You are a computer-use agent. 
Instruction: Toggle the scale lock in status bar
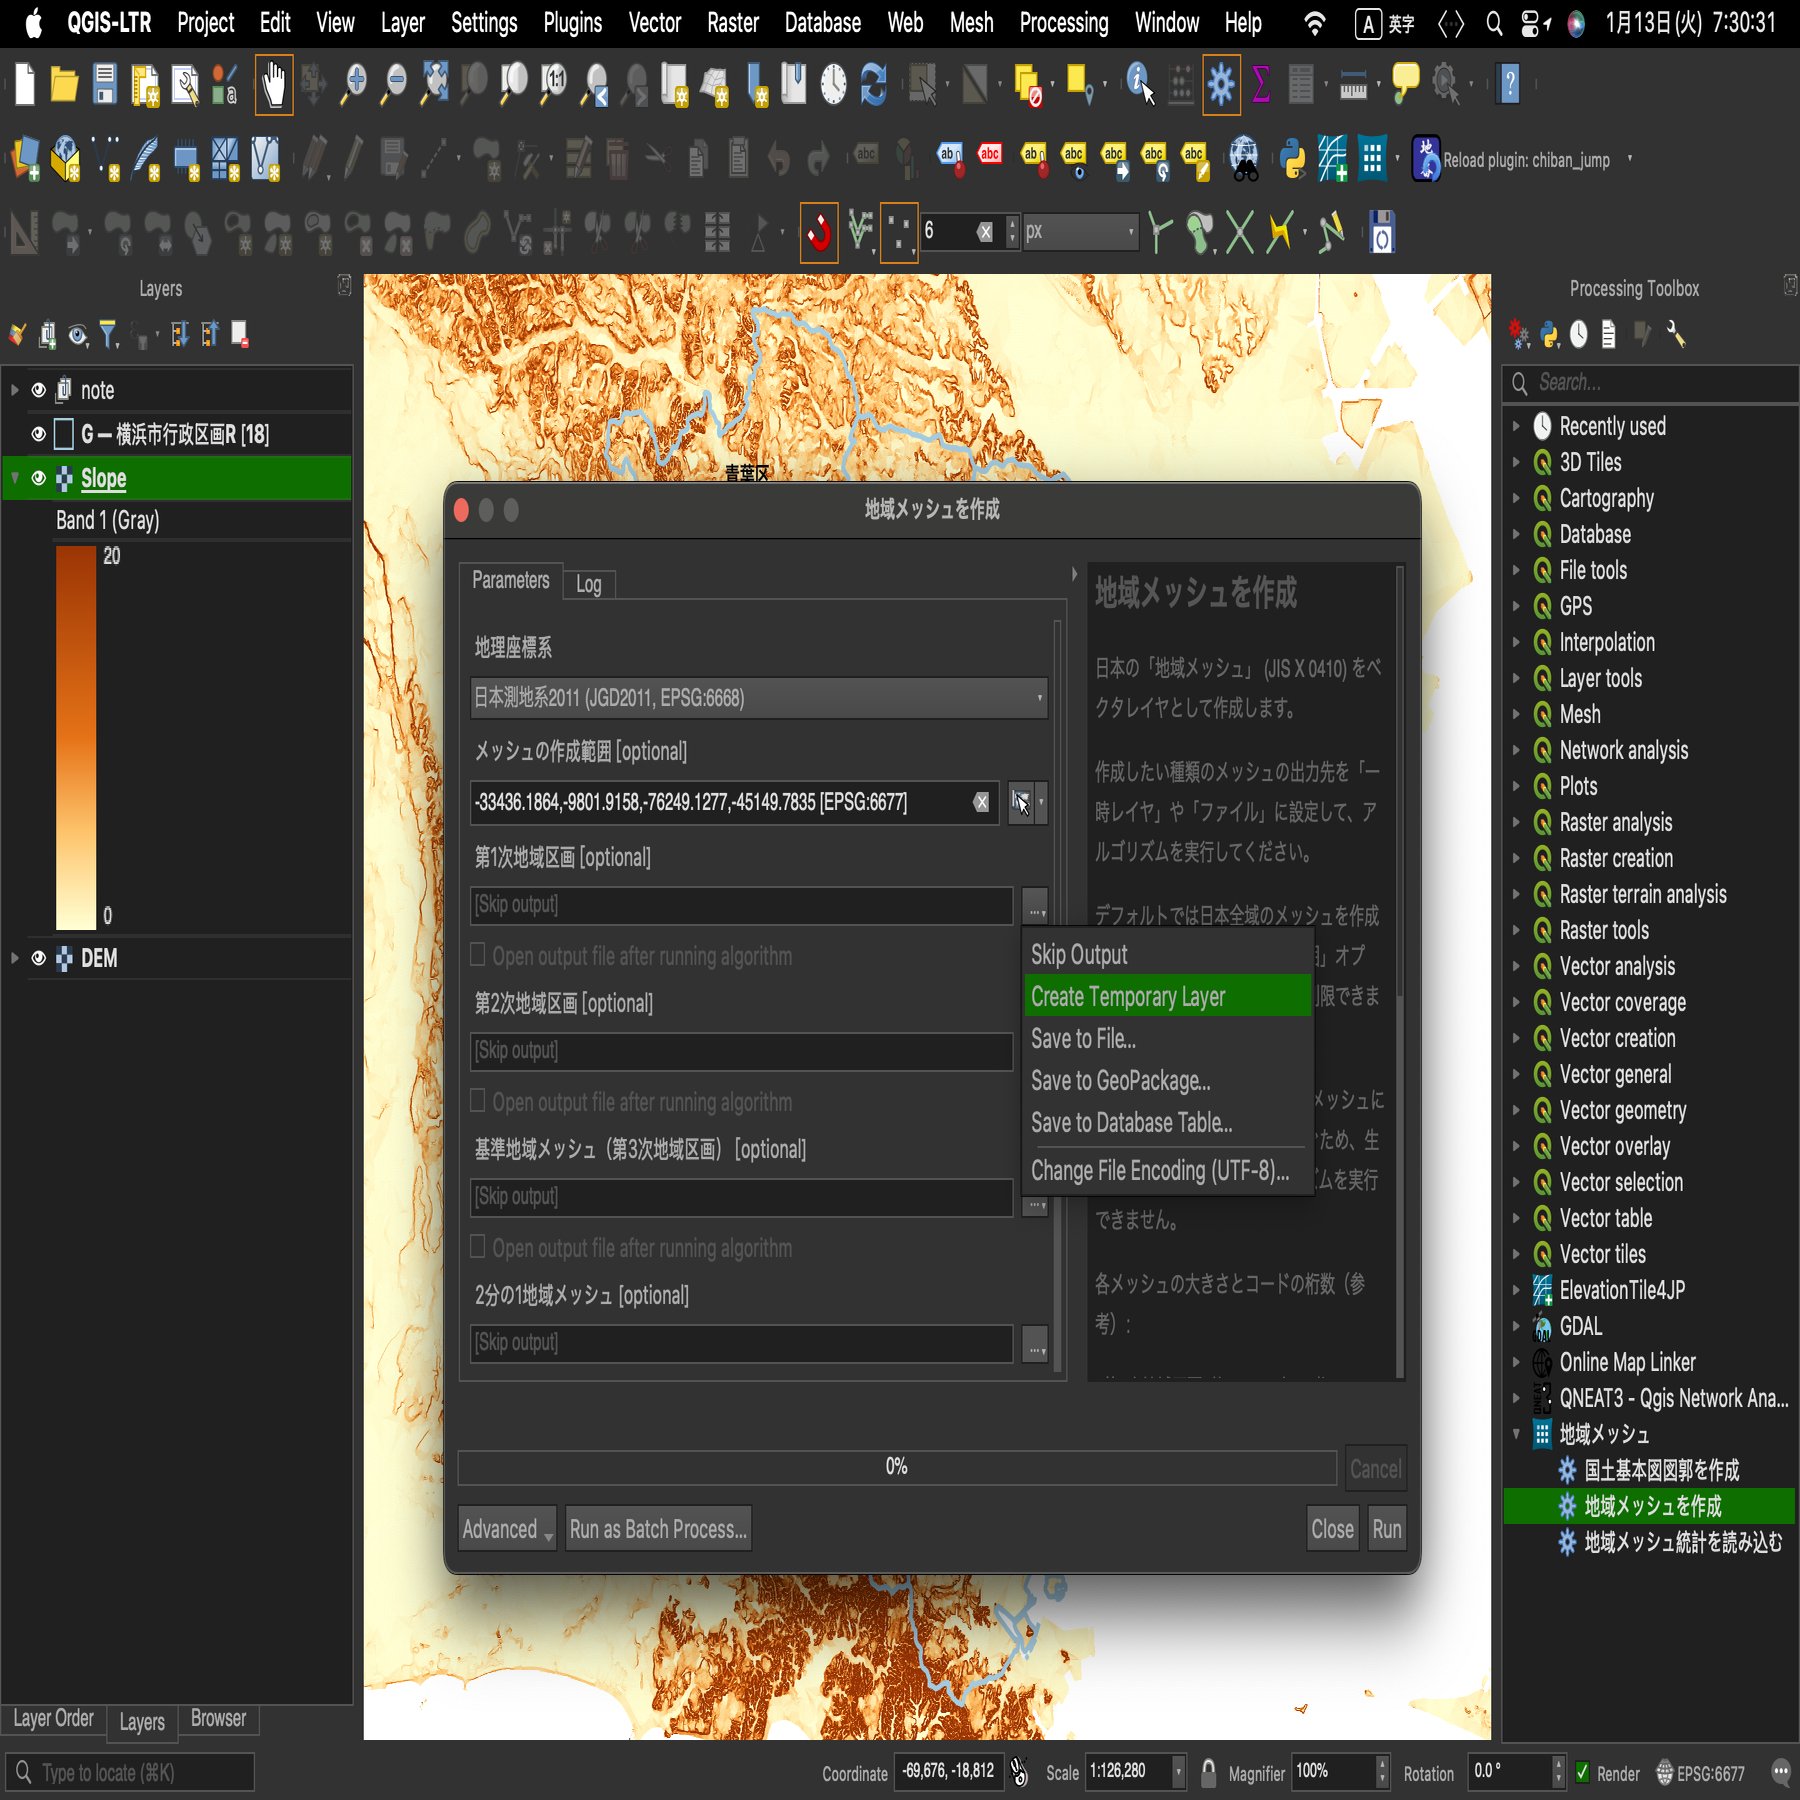coord(1208,1773)
